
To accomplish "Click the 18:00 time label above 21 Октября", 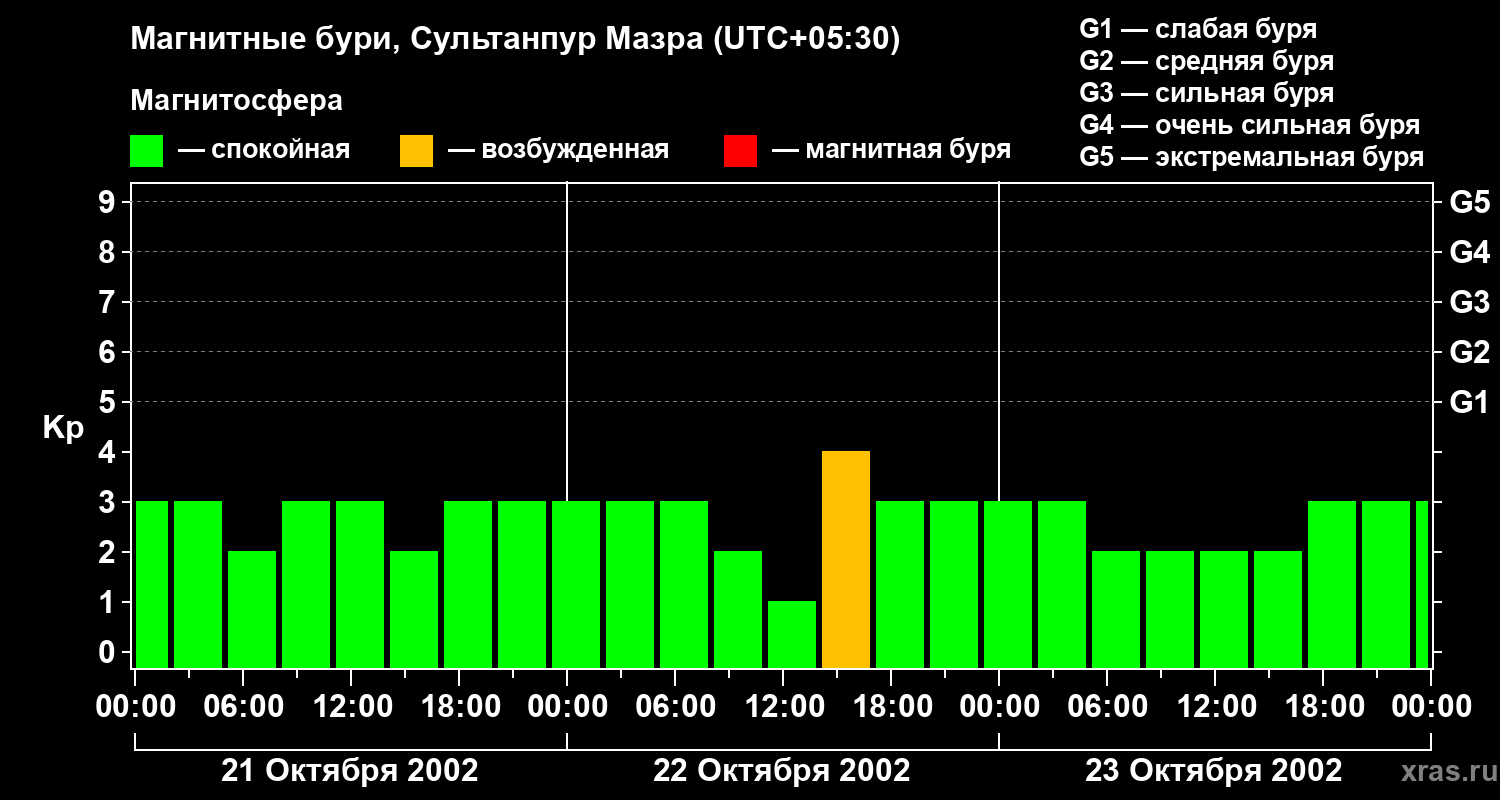I will [459, 707].
